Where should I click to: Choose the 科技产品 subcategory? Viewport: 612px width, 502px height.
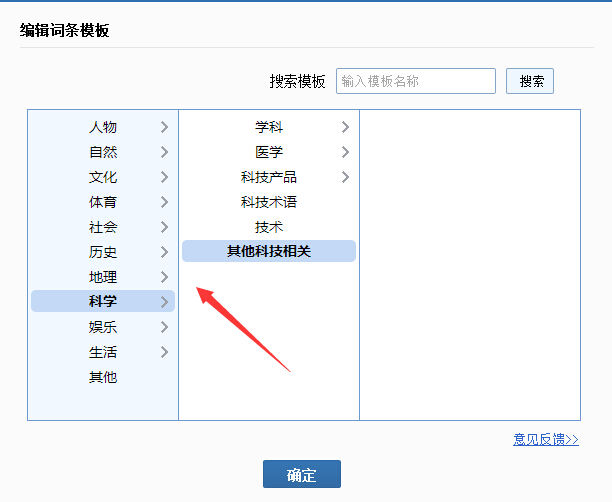coord(269,177)
